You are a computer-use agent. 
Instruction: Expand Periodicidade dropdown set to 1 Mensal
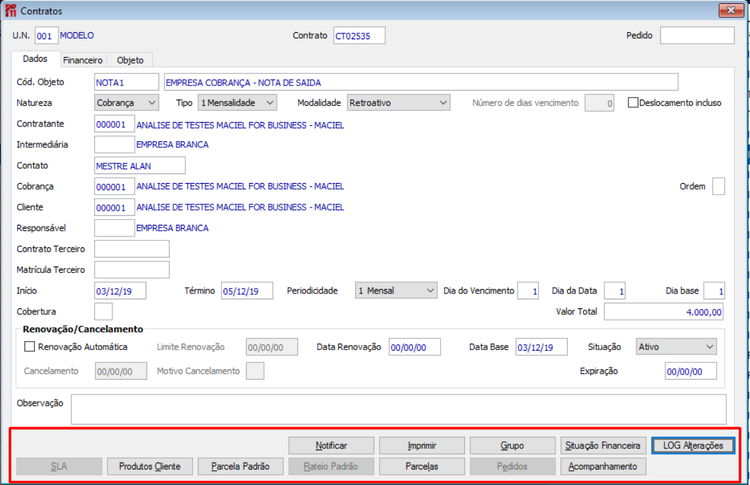(x=396, y=290)
